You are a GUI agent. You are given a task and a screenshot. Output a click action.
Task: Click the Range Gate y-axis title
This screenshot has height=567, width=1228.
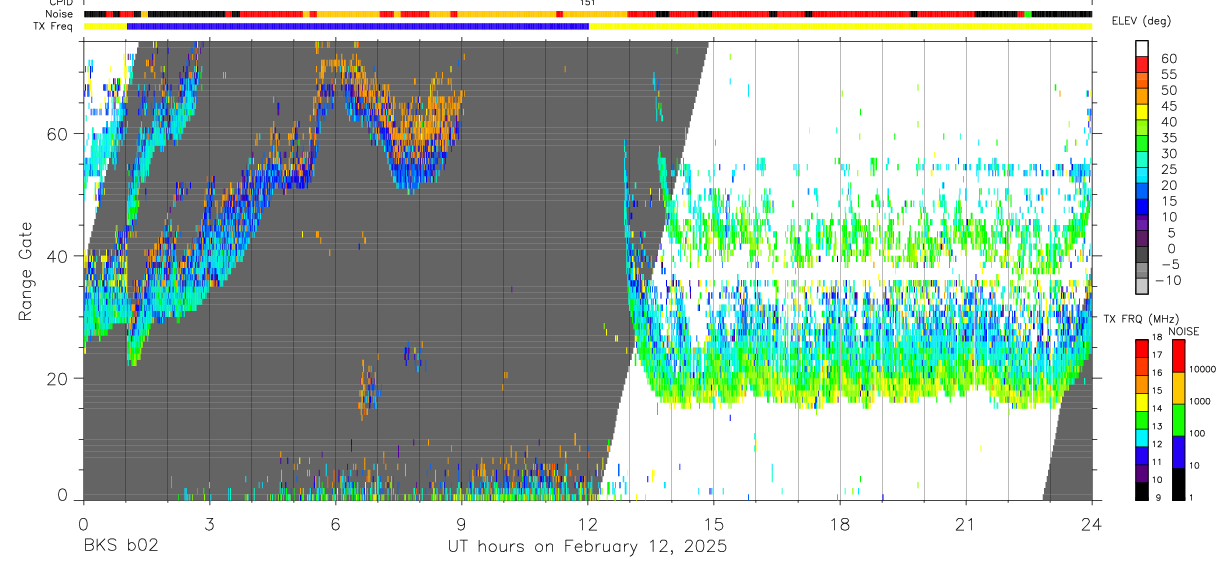tap(27, 271)
